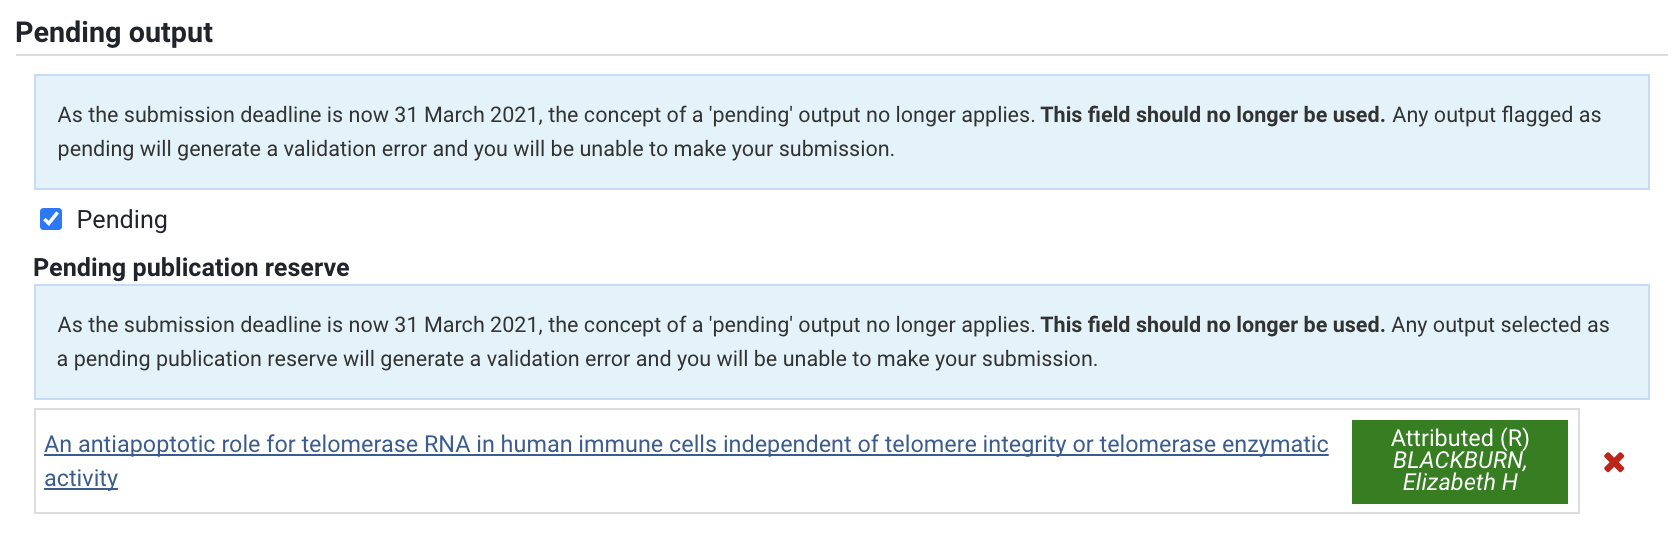This screenshot has width=1676, height=536.
Task: Click the "Any output selected as" text
Action: click(1500, 325)
